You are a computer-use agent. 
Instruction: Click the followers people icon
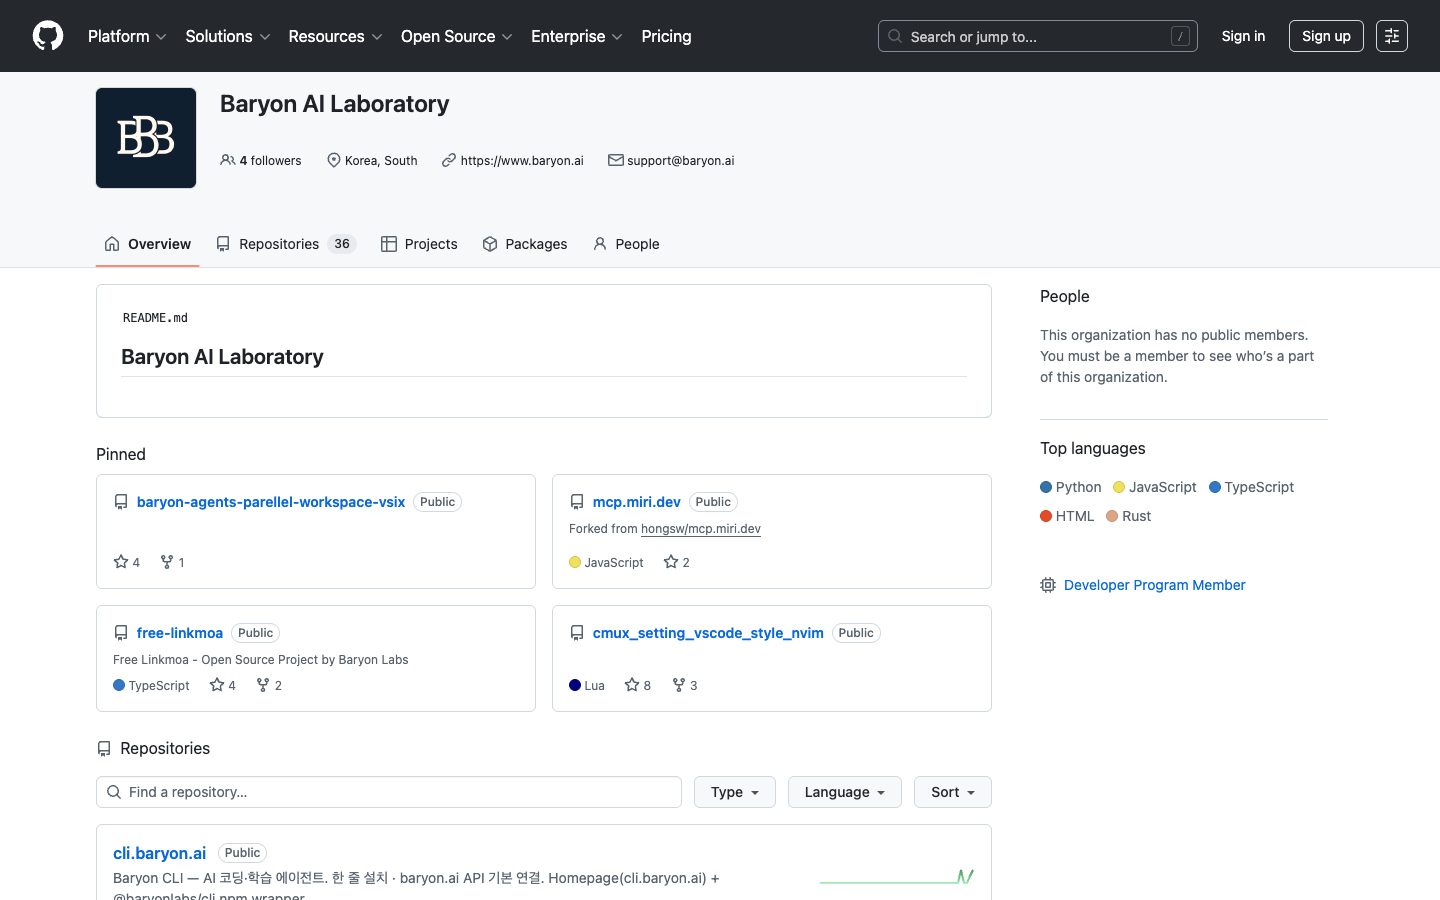(228, 160)
